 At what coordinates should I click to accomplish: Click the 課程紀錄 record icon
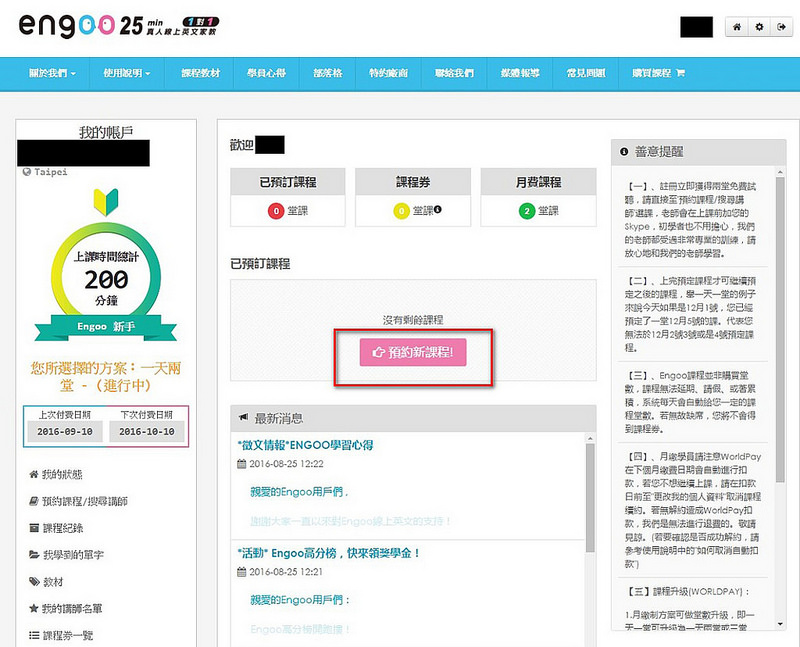[x=33, y=528]
